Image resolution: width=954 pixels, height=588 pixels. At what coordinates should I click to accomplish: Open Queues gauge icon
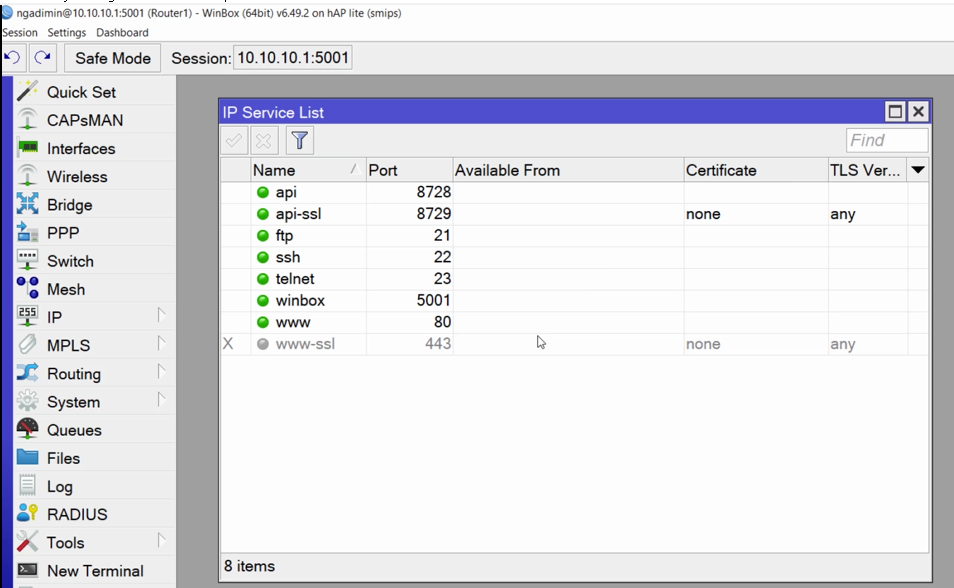[27, 429]
